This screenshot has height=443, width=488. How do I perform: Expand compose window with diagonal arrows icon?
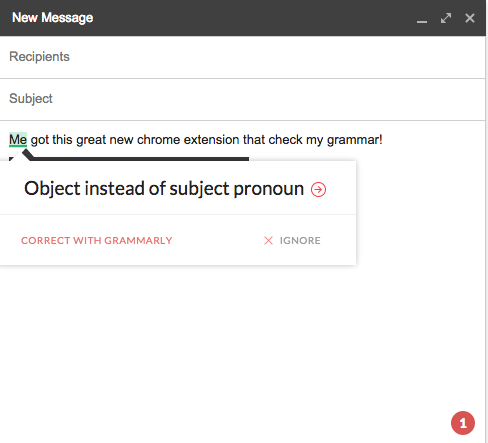446,18
